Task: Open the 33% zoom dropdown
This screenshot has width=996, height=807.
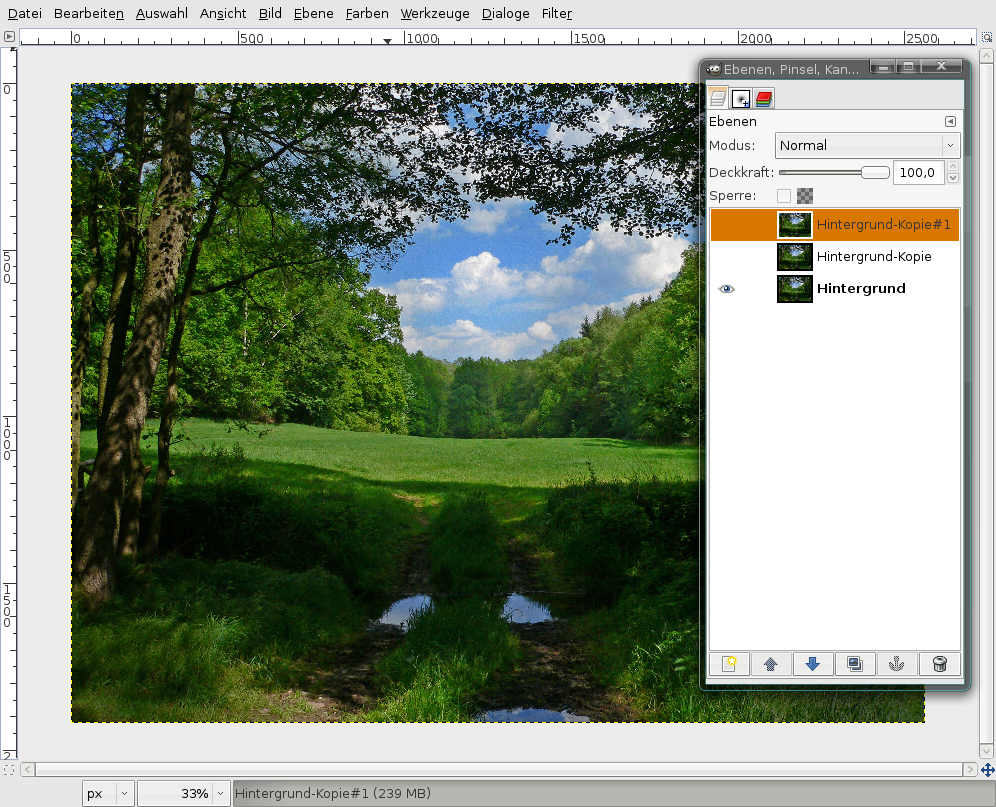Action: pos(183,794)
